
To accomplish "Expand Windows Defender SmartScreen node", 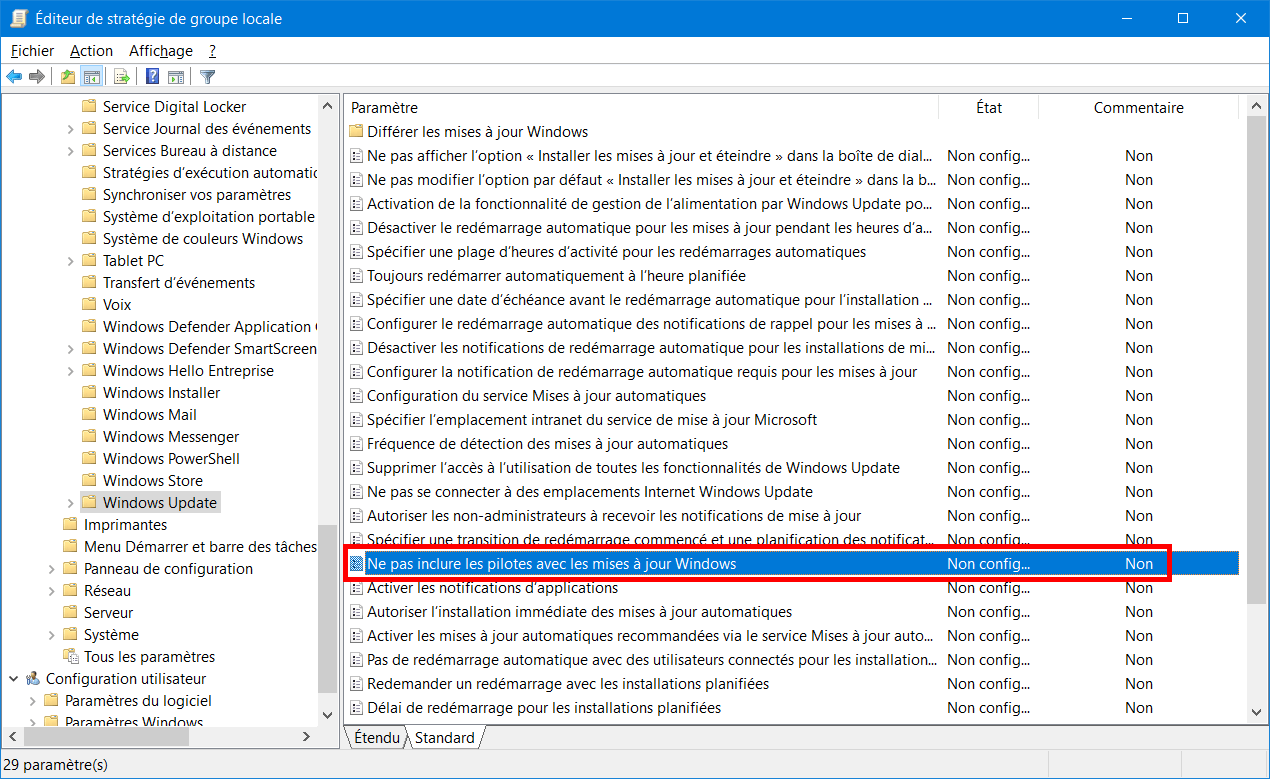I will click(70, 349).
